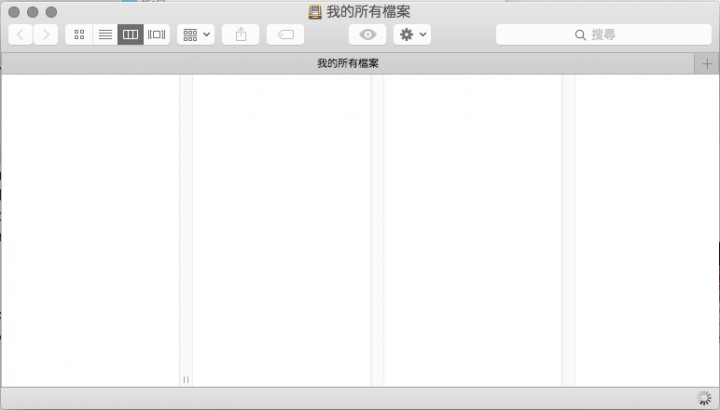
Task: Add a new tab with plus button
Action: tap(707, 64)
